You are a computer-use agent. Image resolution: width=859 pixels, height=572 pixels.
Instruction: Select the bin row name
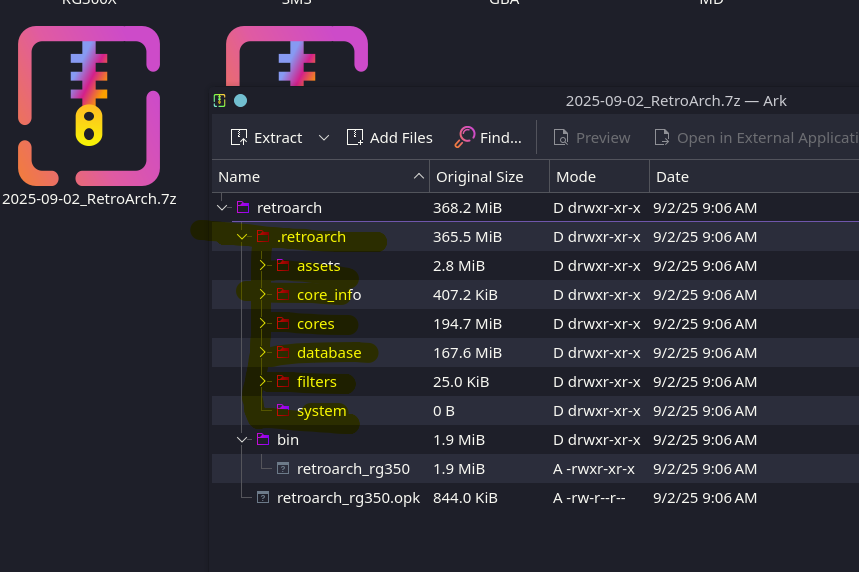pyautogui.click(x=288, y=441)
